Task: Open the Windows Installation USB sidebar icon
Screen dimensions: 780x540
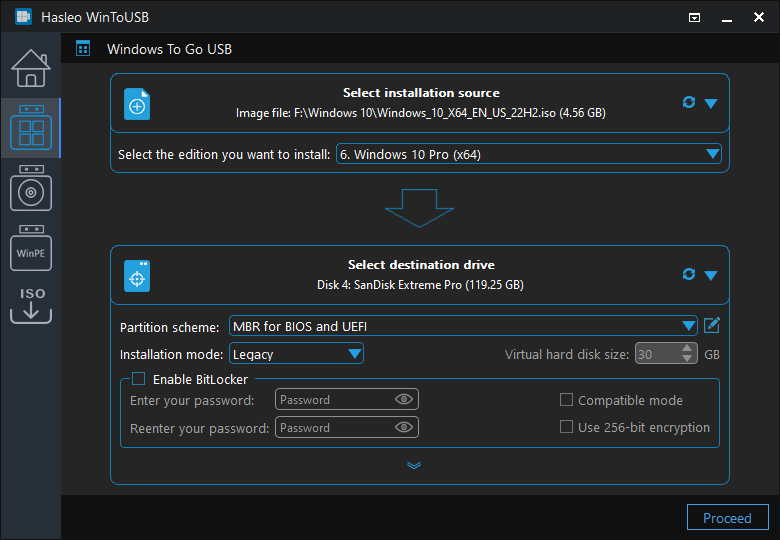Action: pos(31,188)
